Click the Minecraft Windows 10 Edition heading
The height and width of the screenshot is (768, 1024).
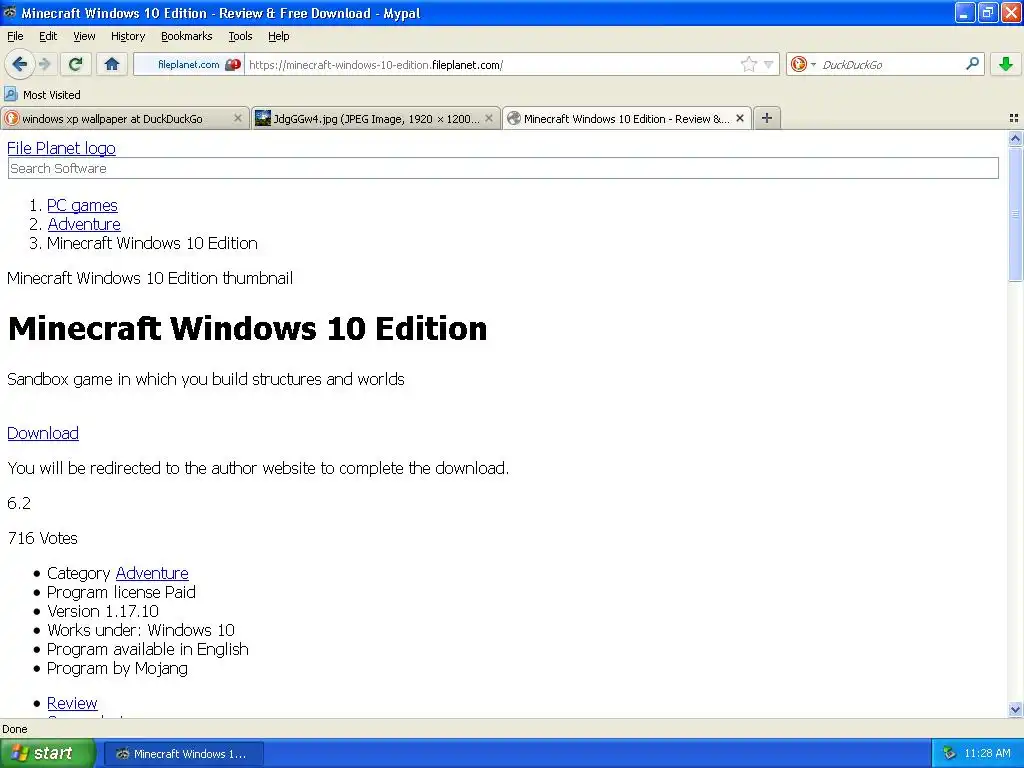point(248,328)
